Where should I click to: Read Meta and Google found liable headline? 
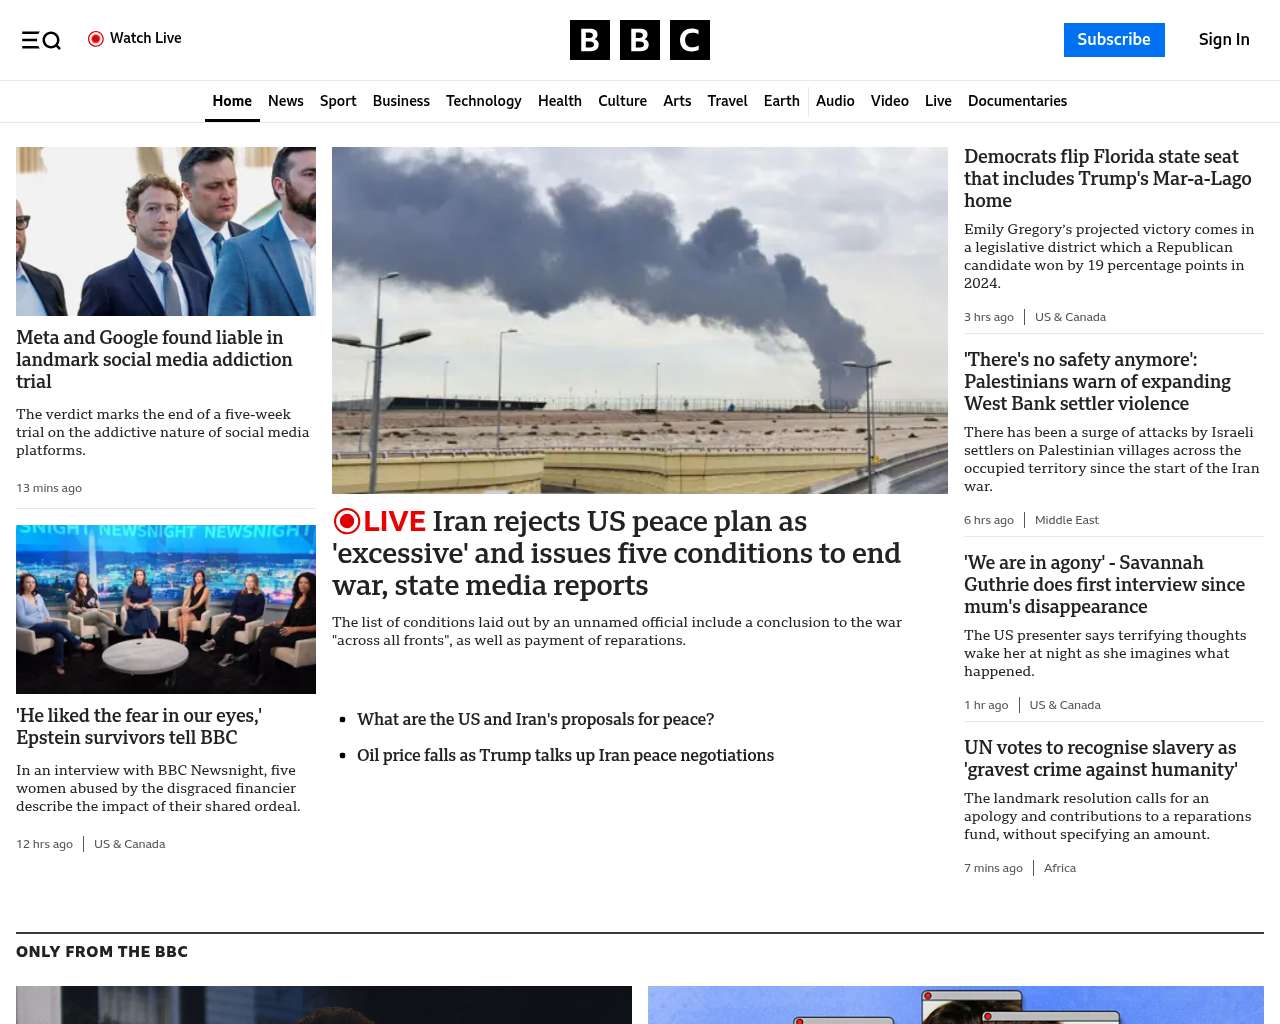(x=154, y=360)
